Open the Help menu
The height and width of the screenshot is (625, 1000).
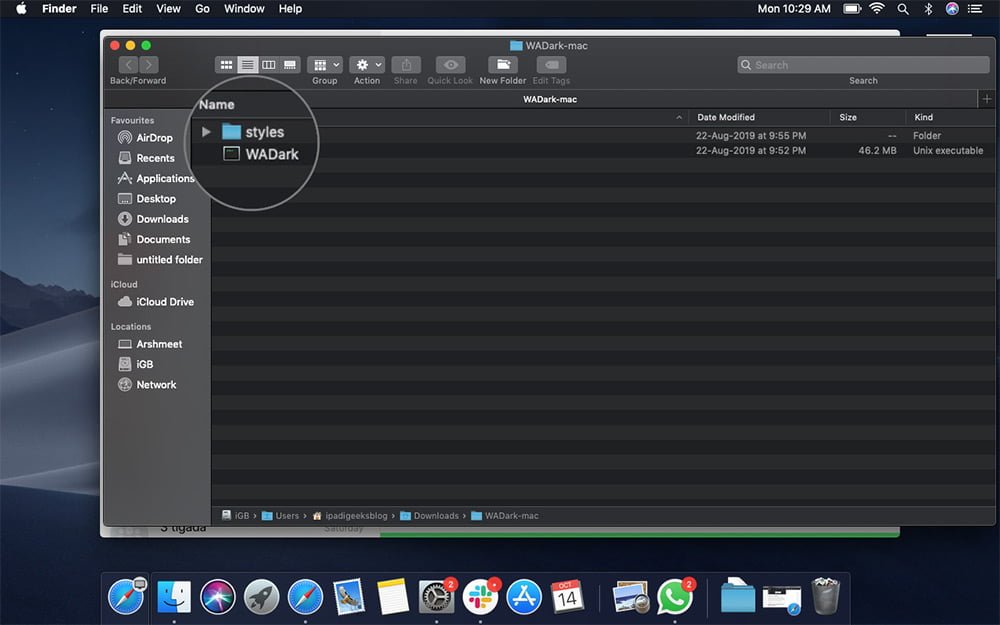click(x=290, y=8)
